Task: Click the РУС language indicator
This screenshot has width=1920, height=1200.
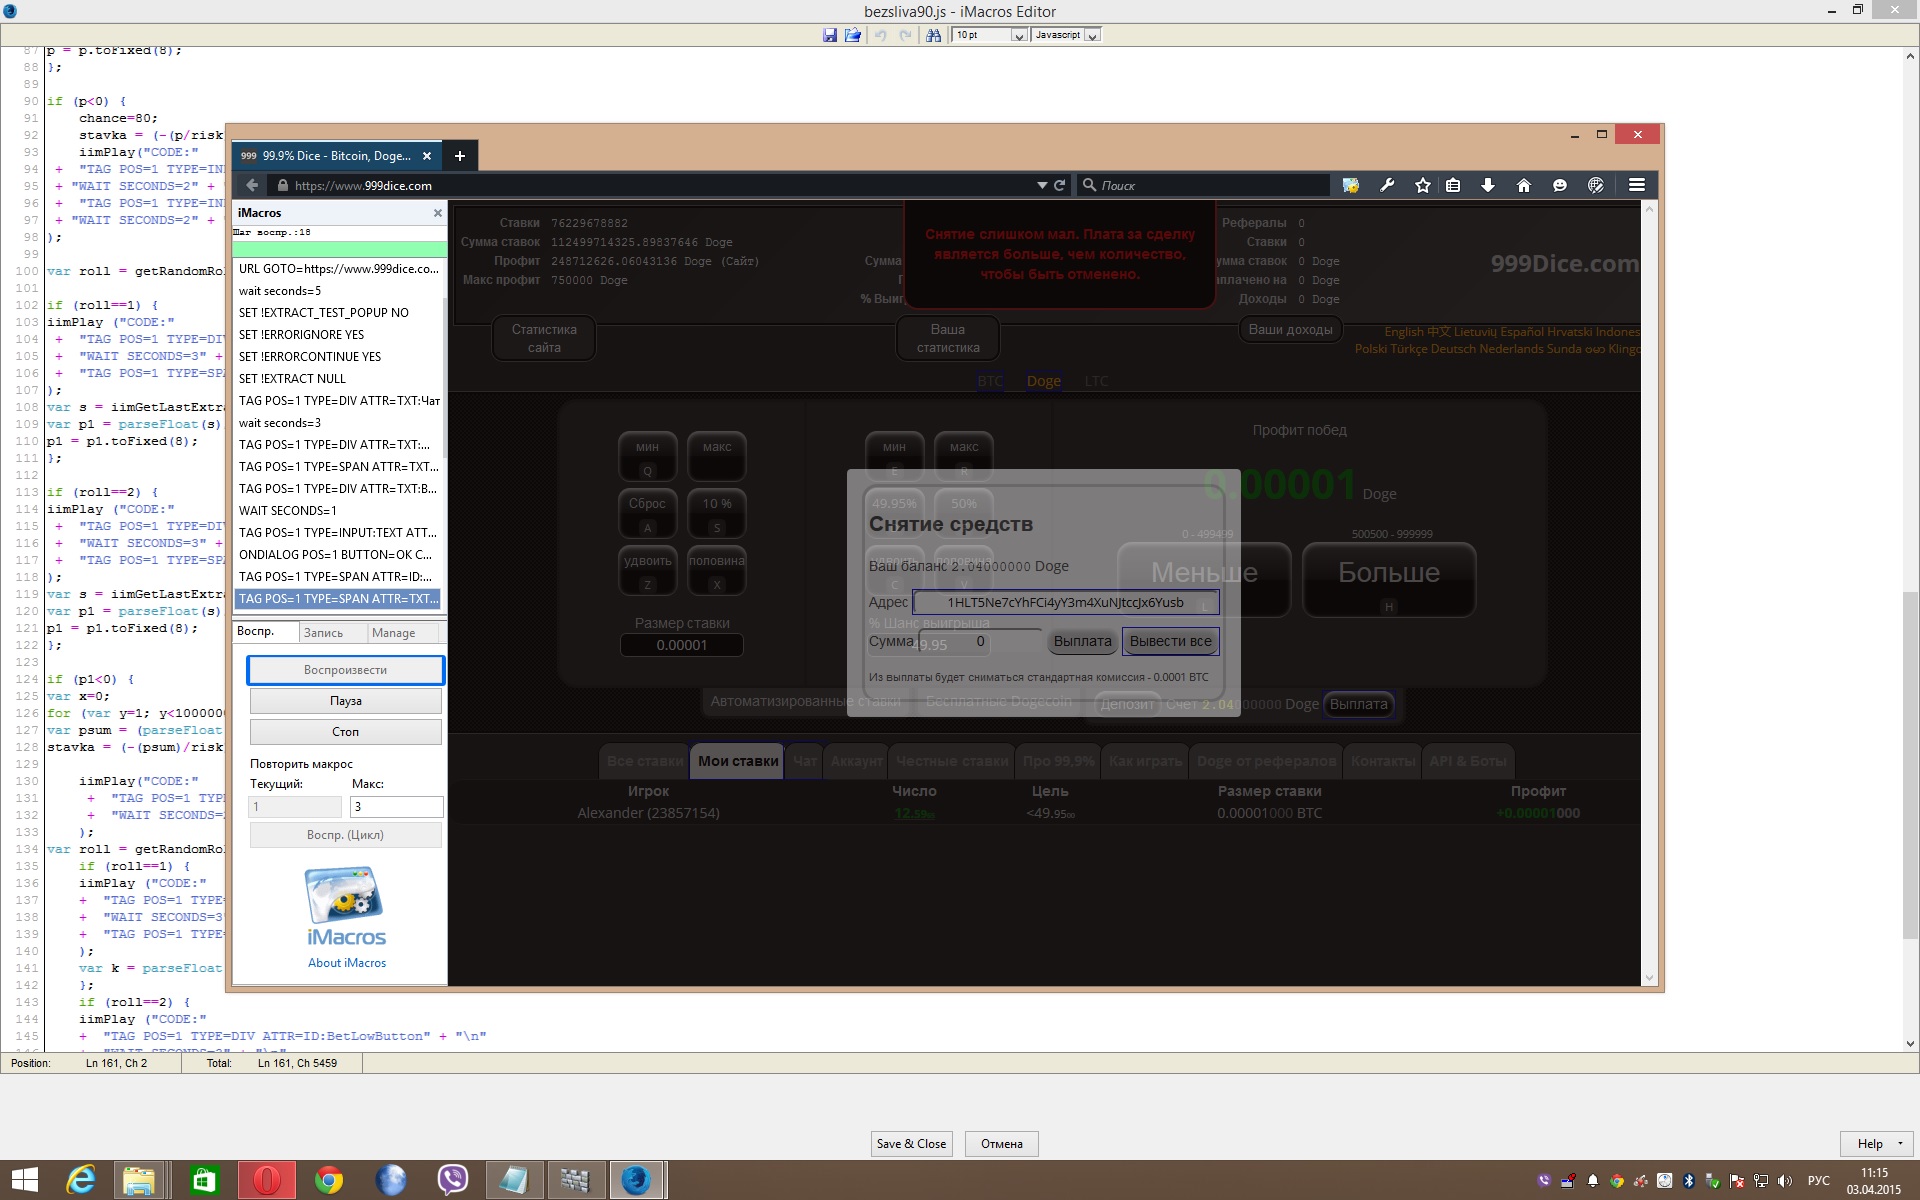Action: coord(1819,1181)
